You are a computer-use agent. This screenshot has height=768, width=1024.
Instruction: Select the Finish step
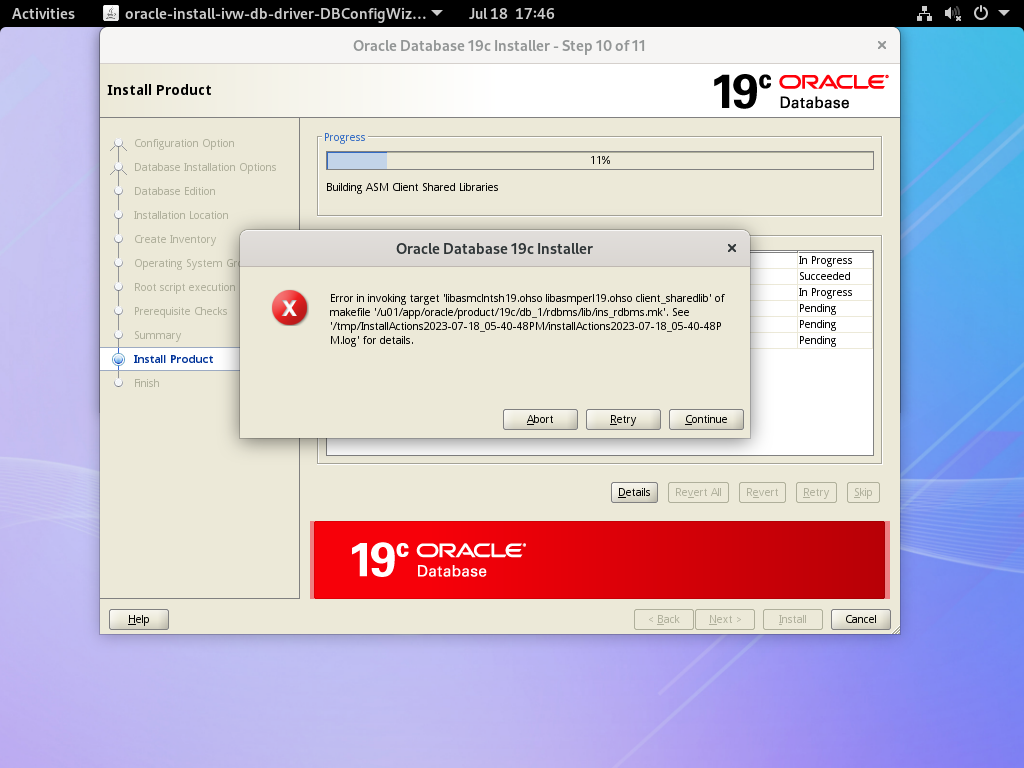point(146,383)
